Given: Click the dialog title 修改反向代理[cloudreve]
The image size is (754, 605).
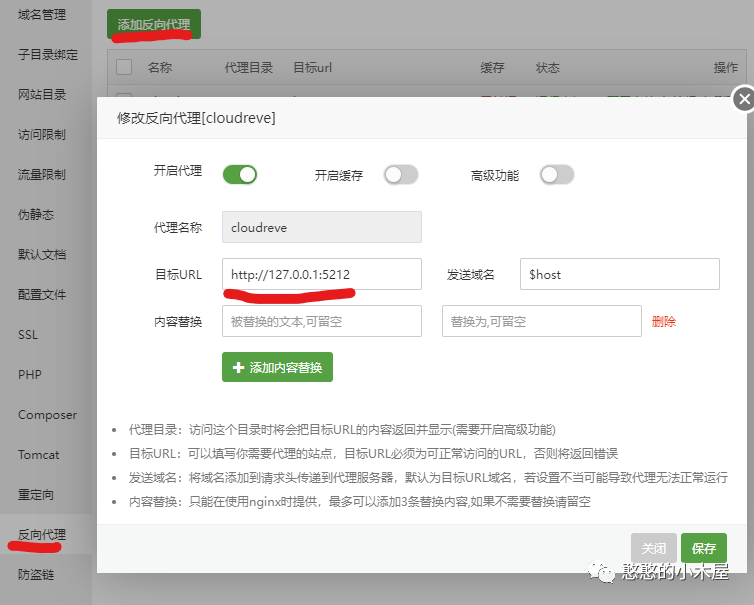Looking at the screenshot, I should point(196,118).
